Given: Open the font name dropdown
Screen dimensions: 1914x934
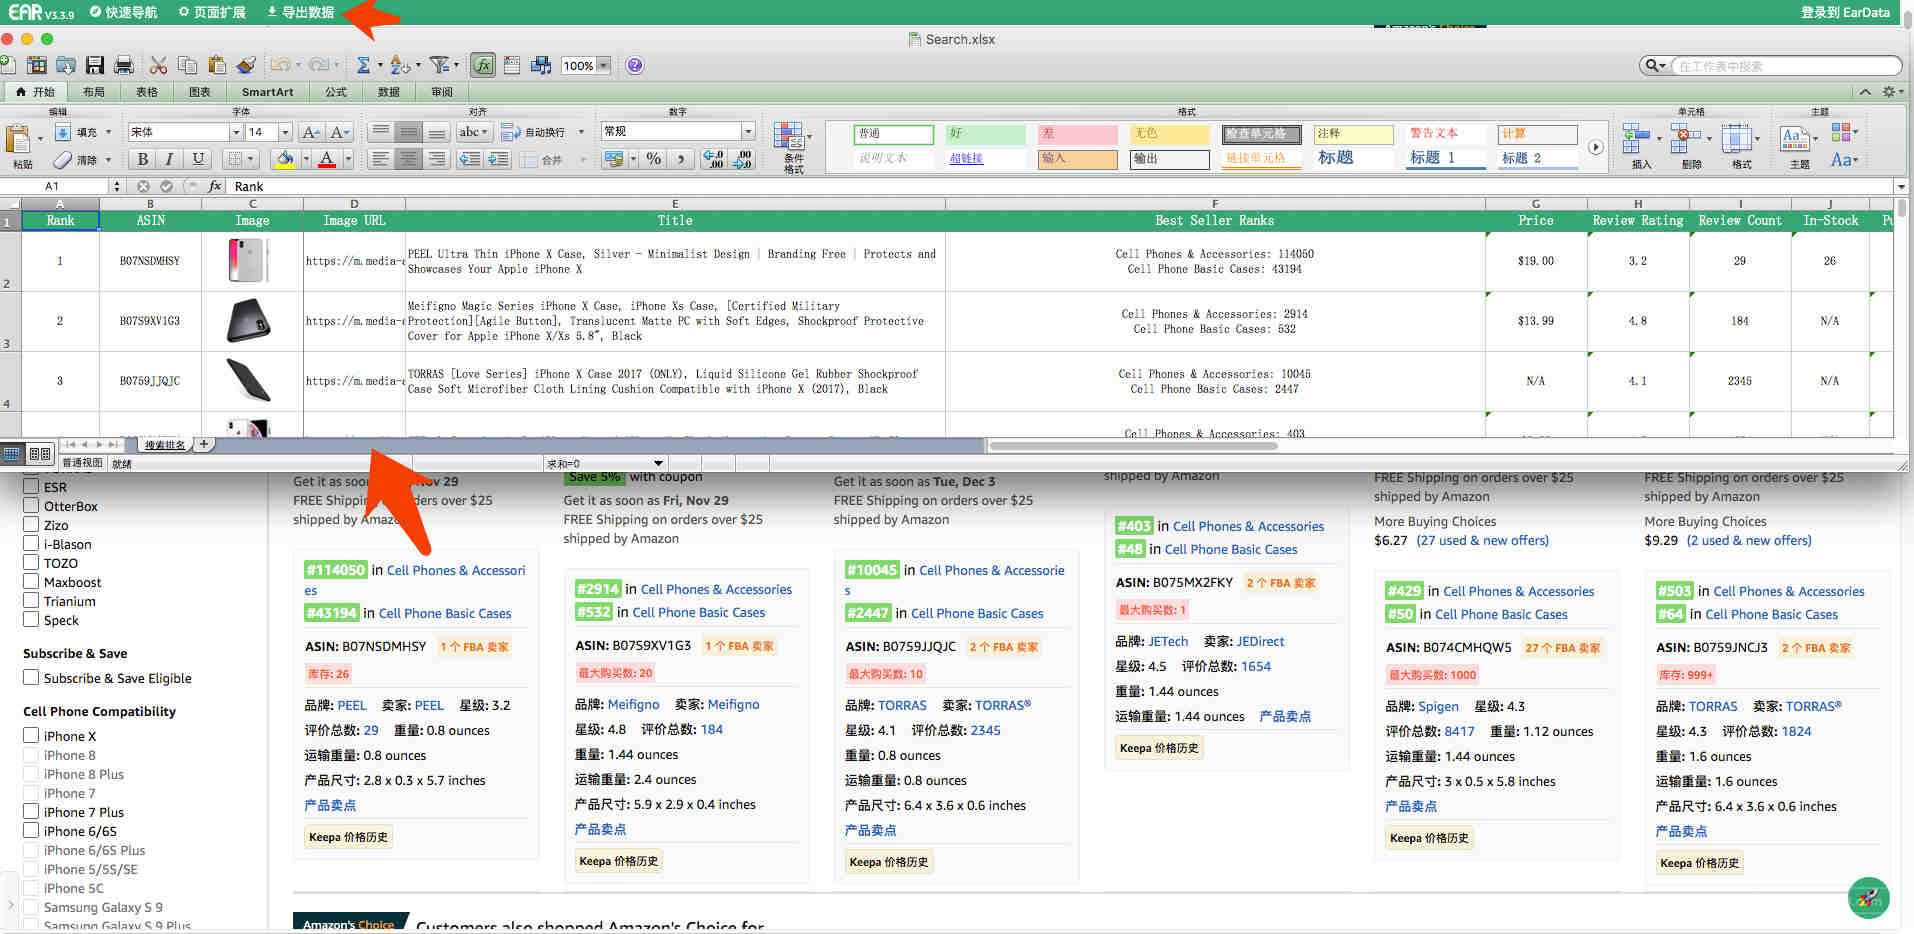Looking at the screenshot, I should [236, 132].
